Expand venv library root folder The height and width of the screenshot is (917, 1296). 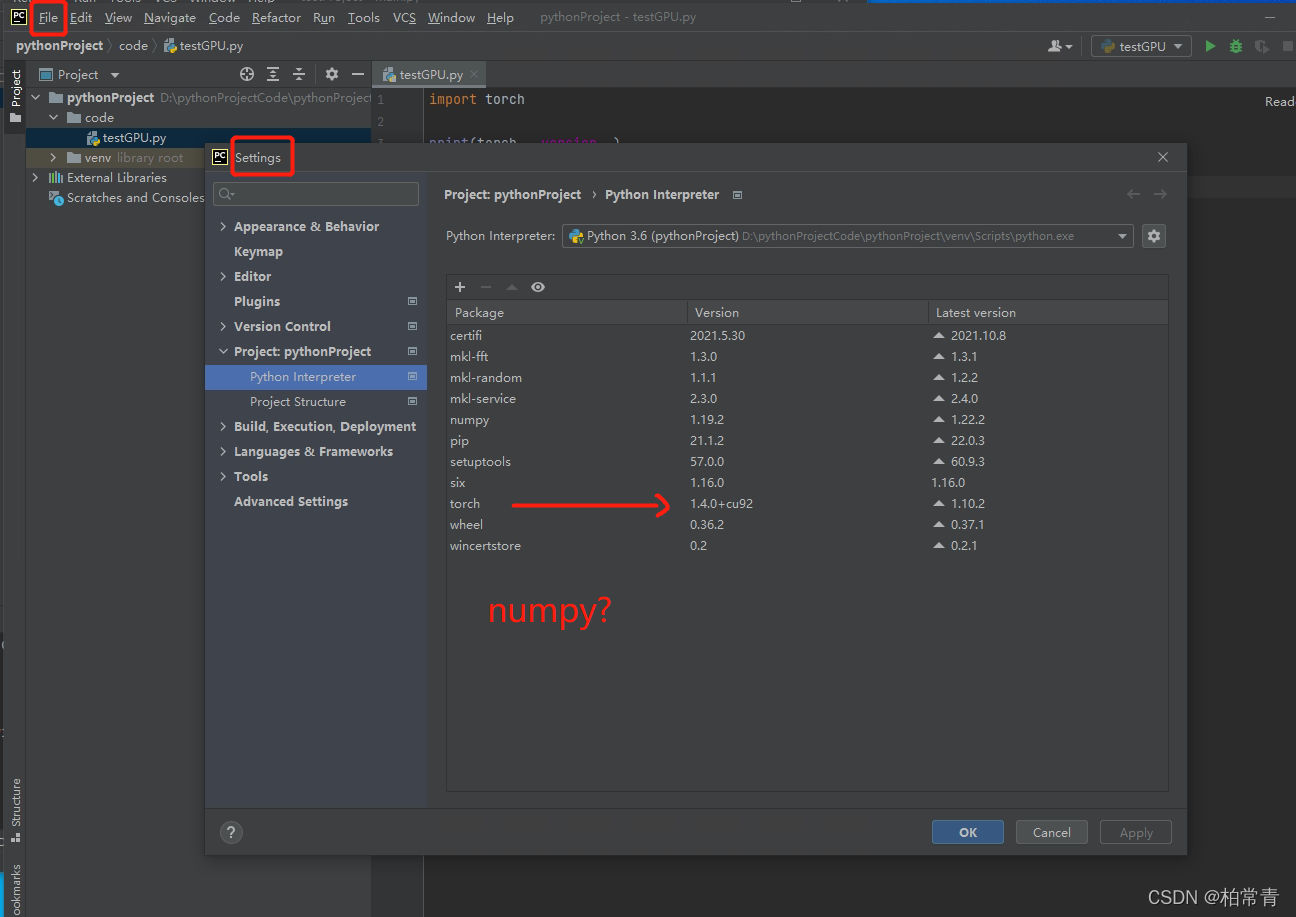pyautogui.click(x=54, y=158)
